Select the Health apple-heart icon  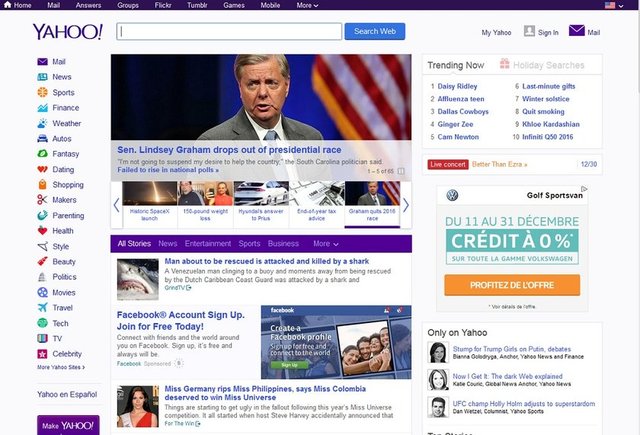click(42, 231)
